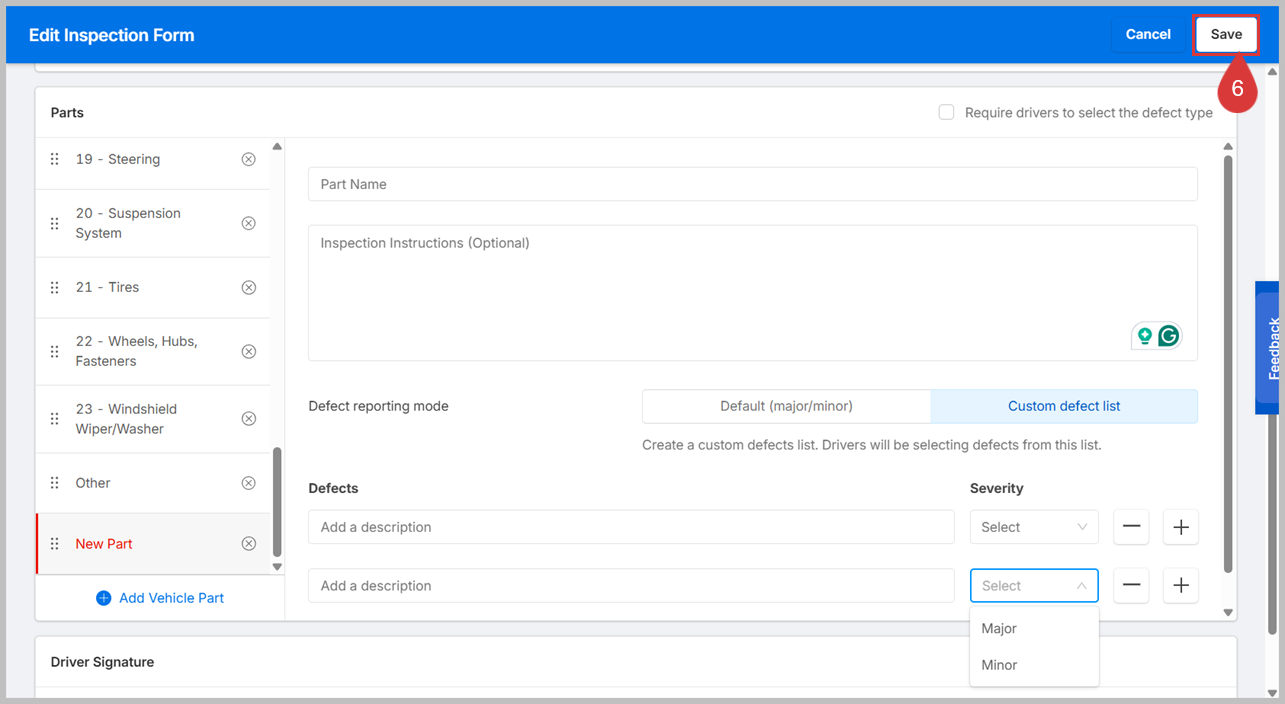Open the Feedback side tab

coord(1270,348)
